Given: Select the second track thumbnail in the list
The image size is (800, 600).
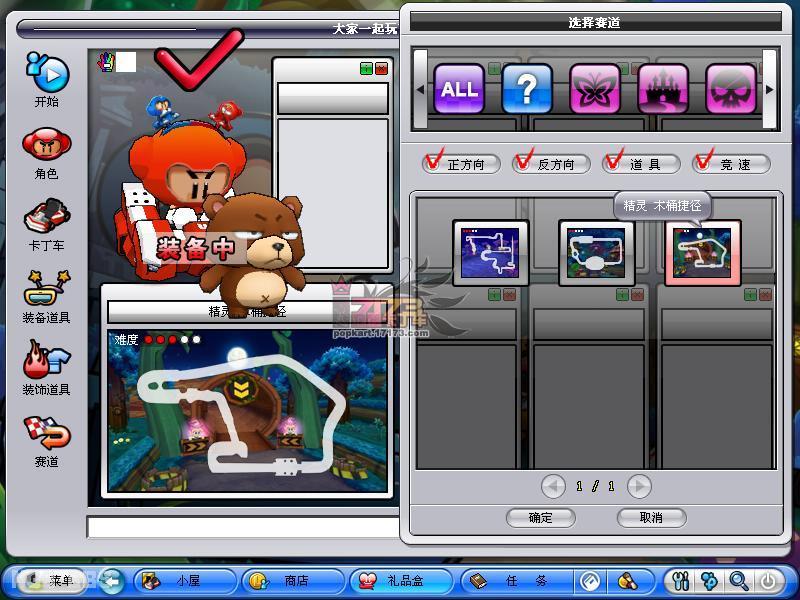Looking at the screenshot, I should (596, 253).
